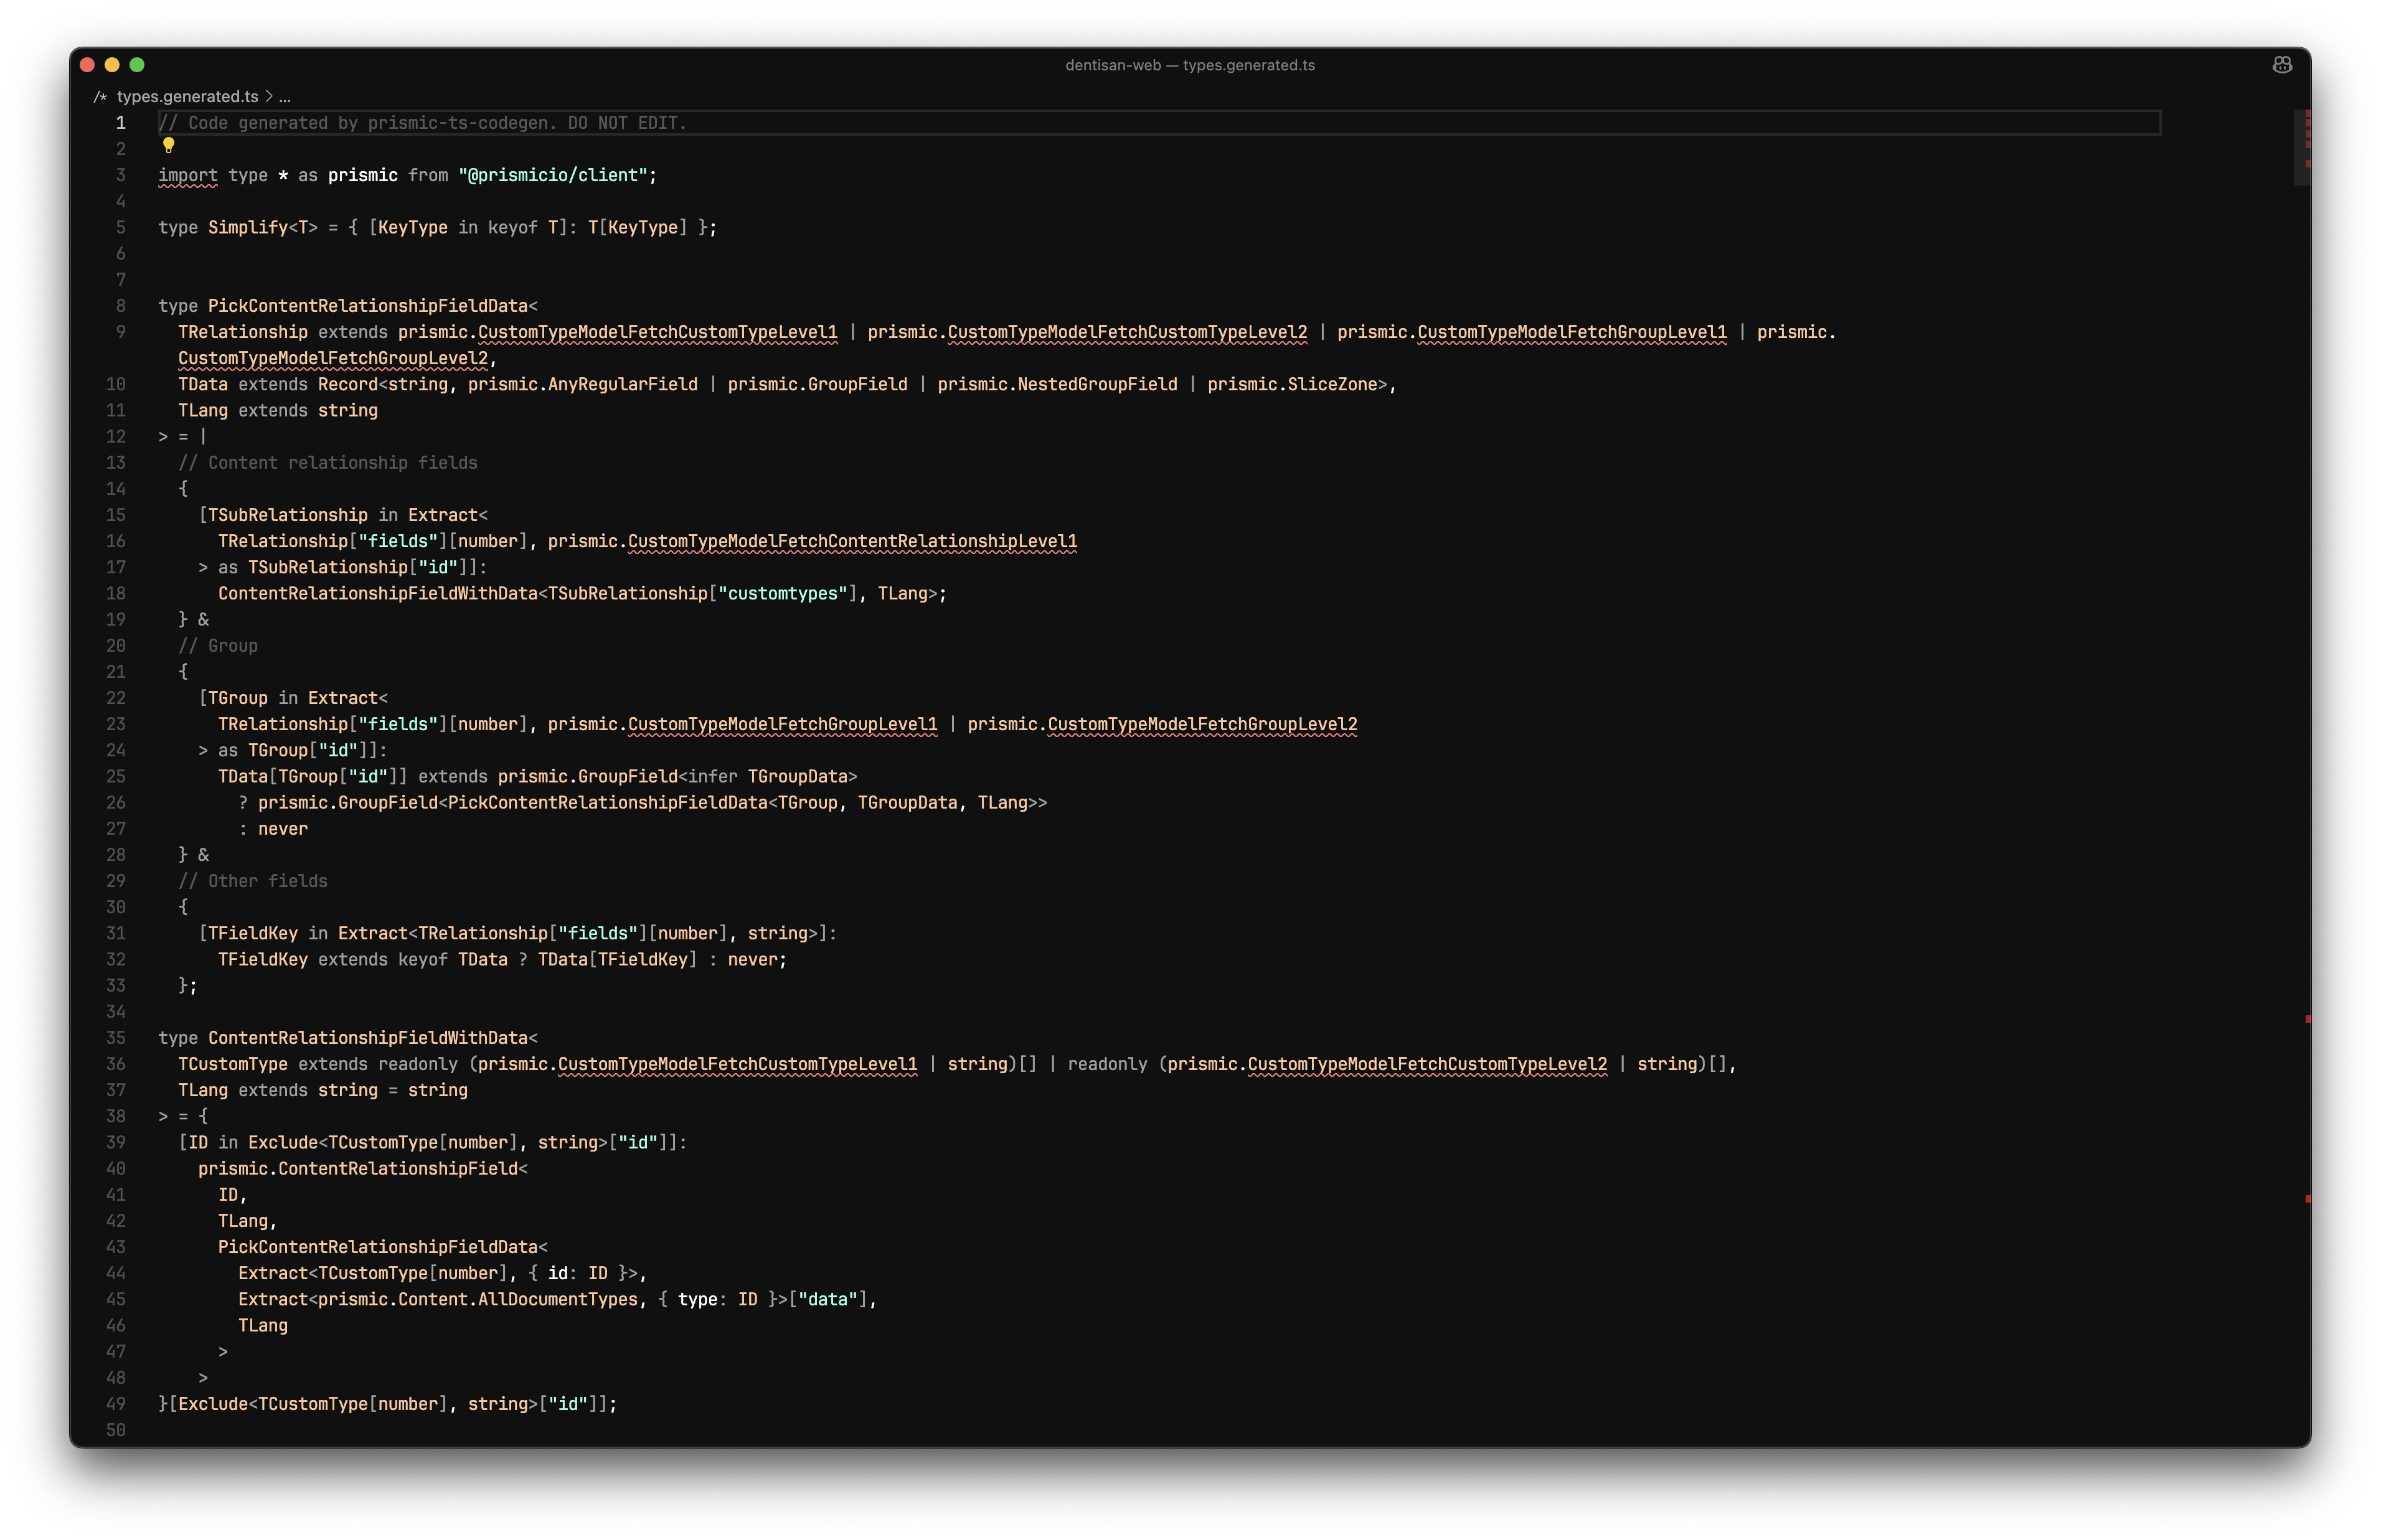Image resolution: width=2381 pixels, height=1540 pixels.
Task: Minimize the window using the yellow button
Action: click(112, 65)
